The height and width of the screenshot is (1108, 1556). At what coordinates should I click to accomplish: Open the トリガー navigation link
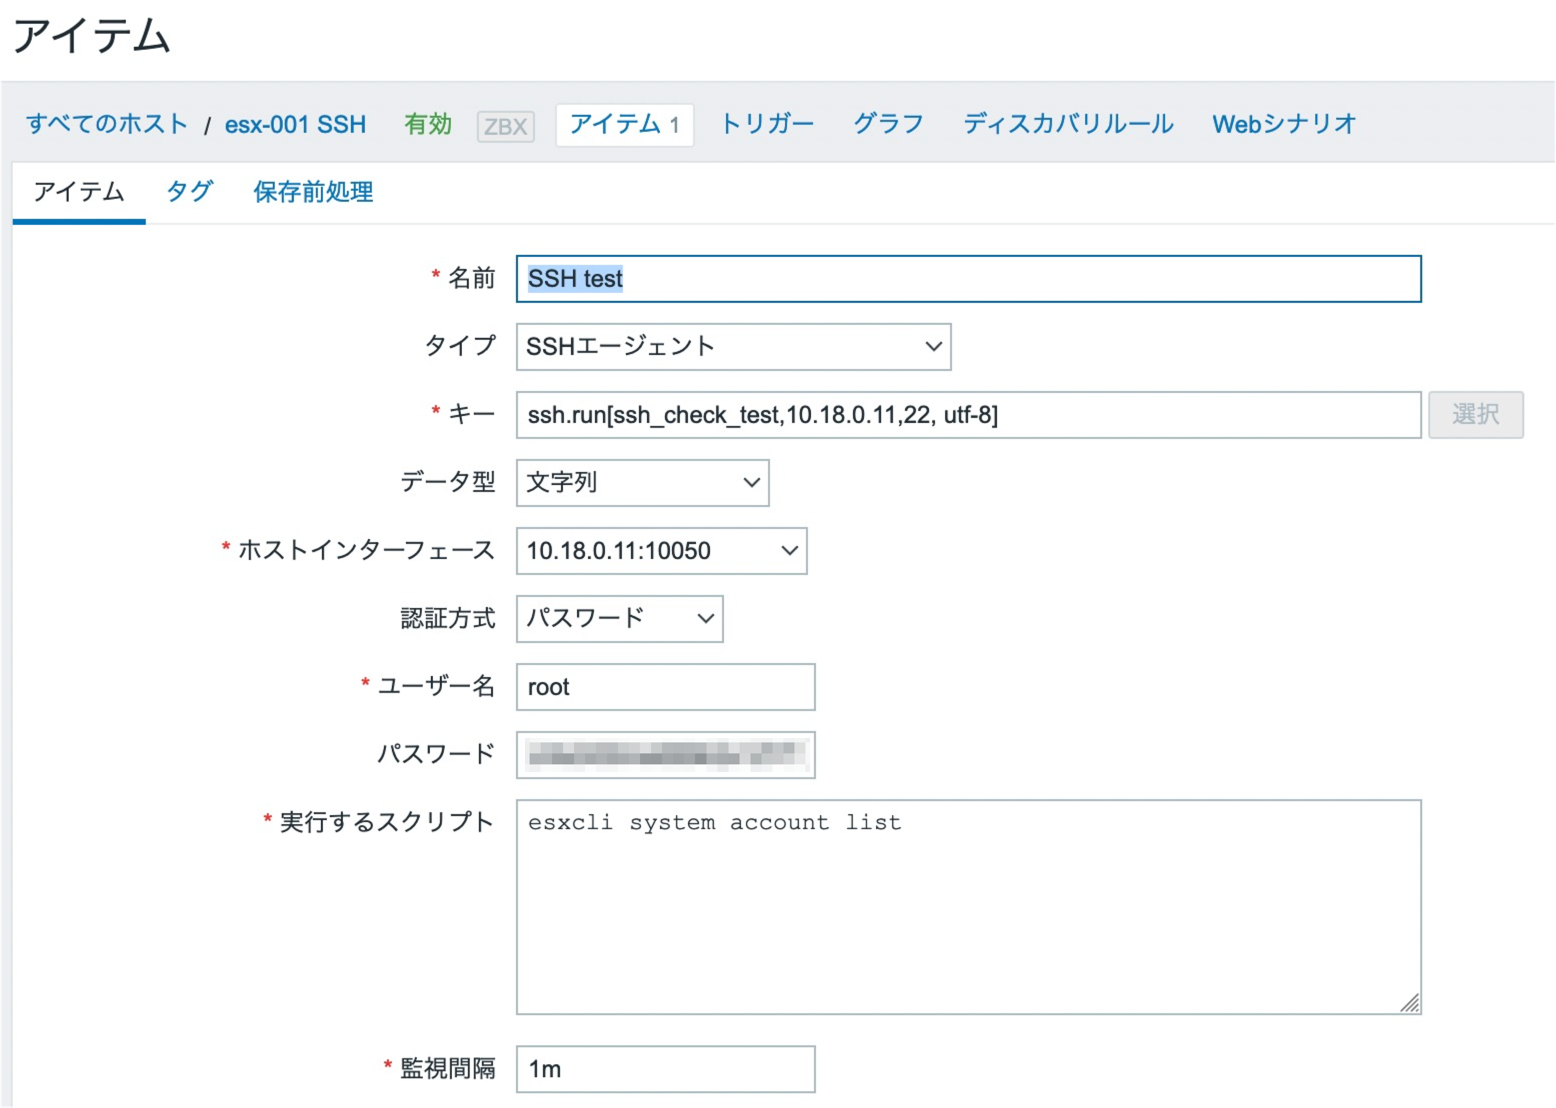767,124
